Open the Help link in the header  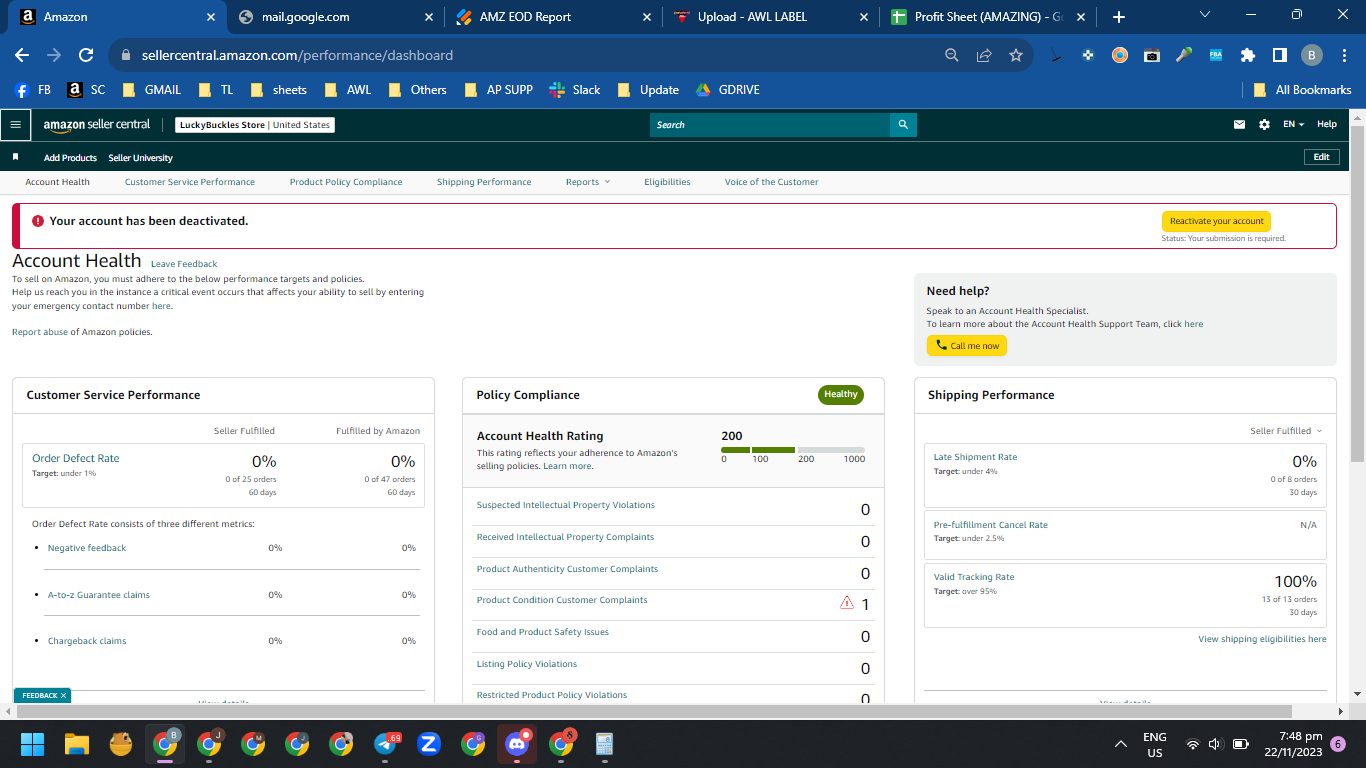point(1327,125)
